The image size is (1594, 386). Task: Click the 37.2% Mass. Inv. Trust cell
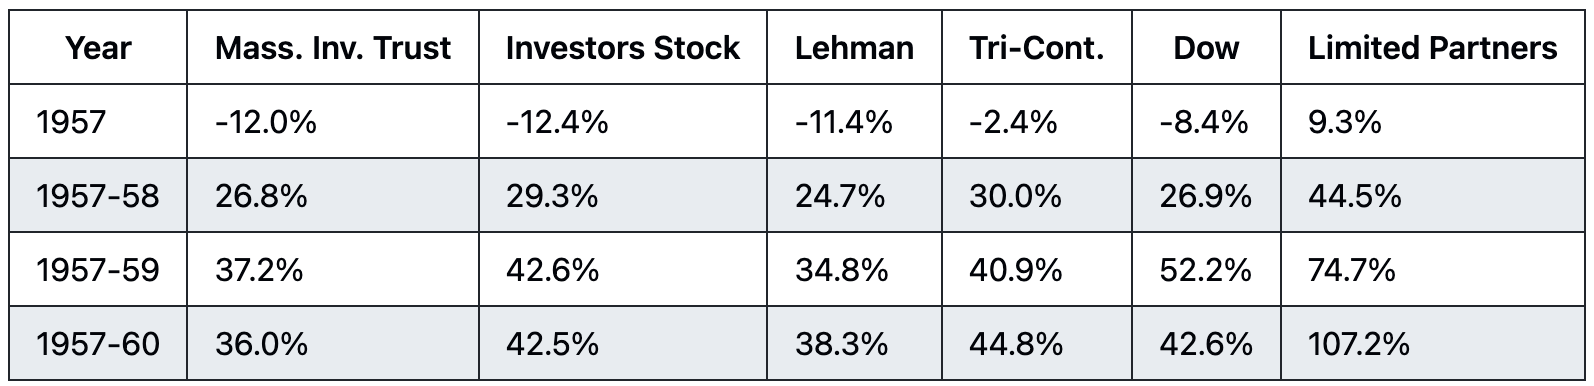pos(259,270)
